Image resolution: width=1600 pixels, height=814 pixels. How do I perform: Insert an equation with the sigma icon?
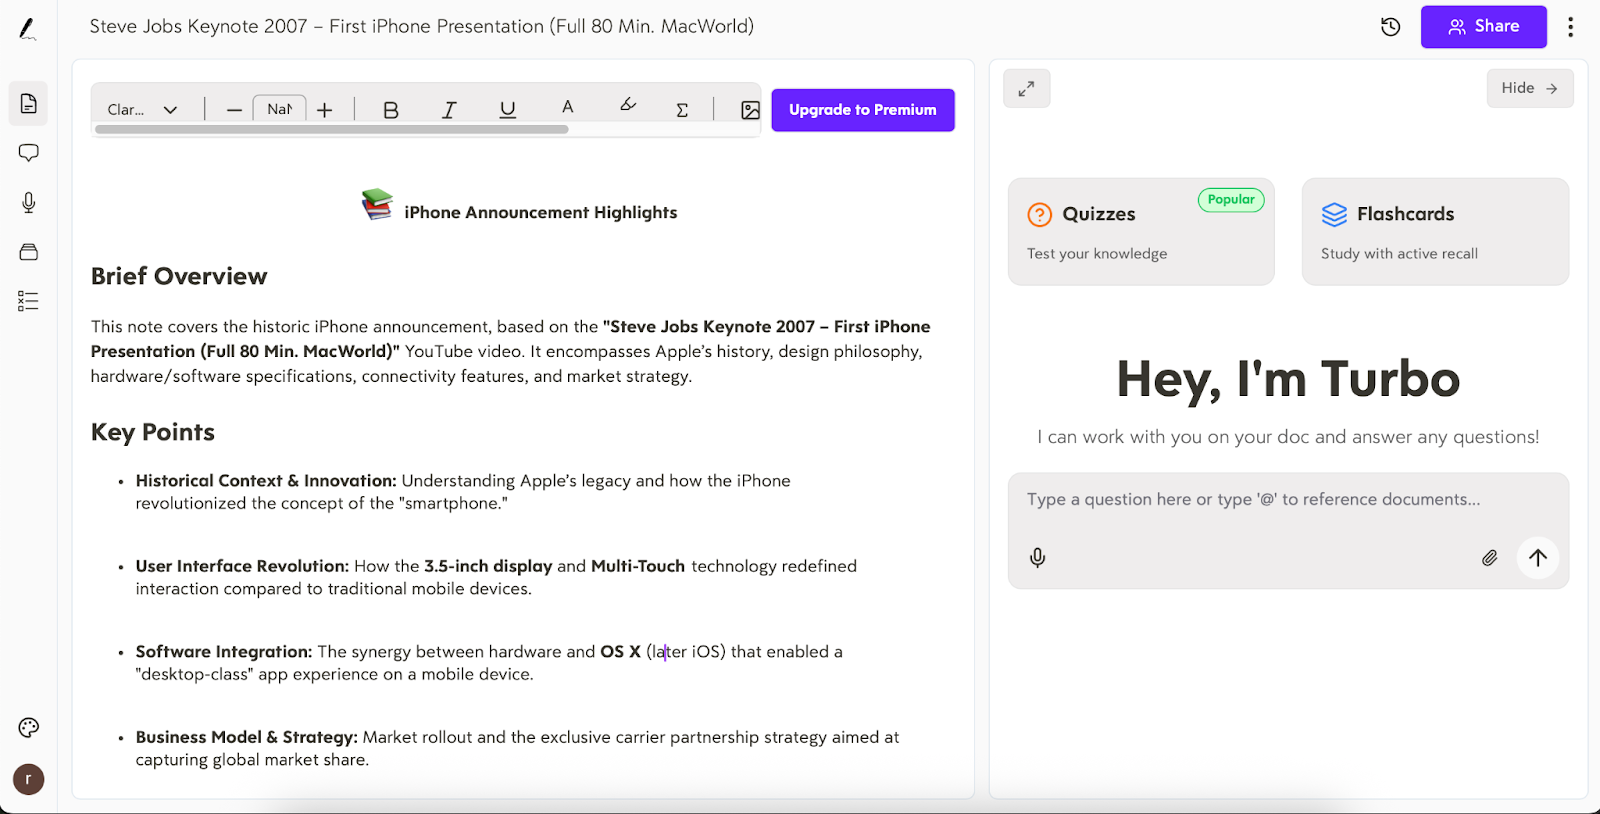682,110
